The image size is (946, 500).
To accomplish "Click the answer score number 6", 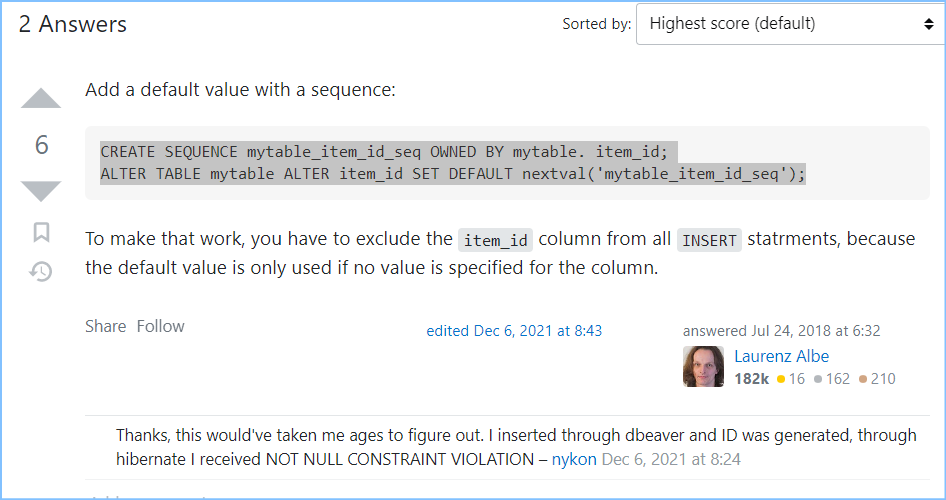I will pyautogui.click(x=41, y=145).
